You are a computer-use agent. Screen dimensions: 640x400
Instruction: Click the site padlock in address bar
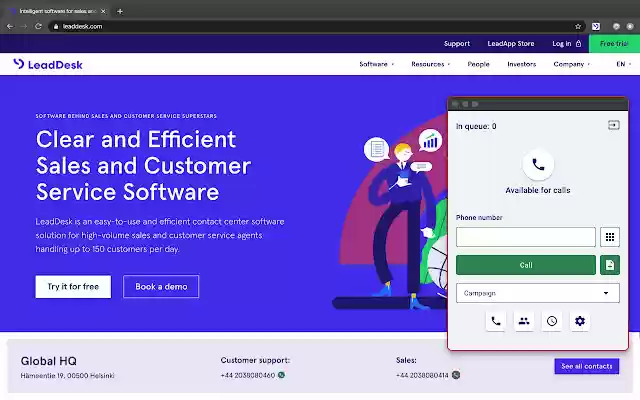(56, 27)
